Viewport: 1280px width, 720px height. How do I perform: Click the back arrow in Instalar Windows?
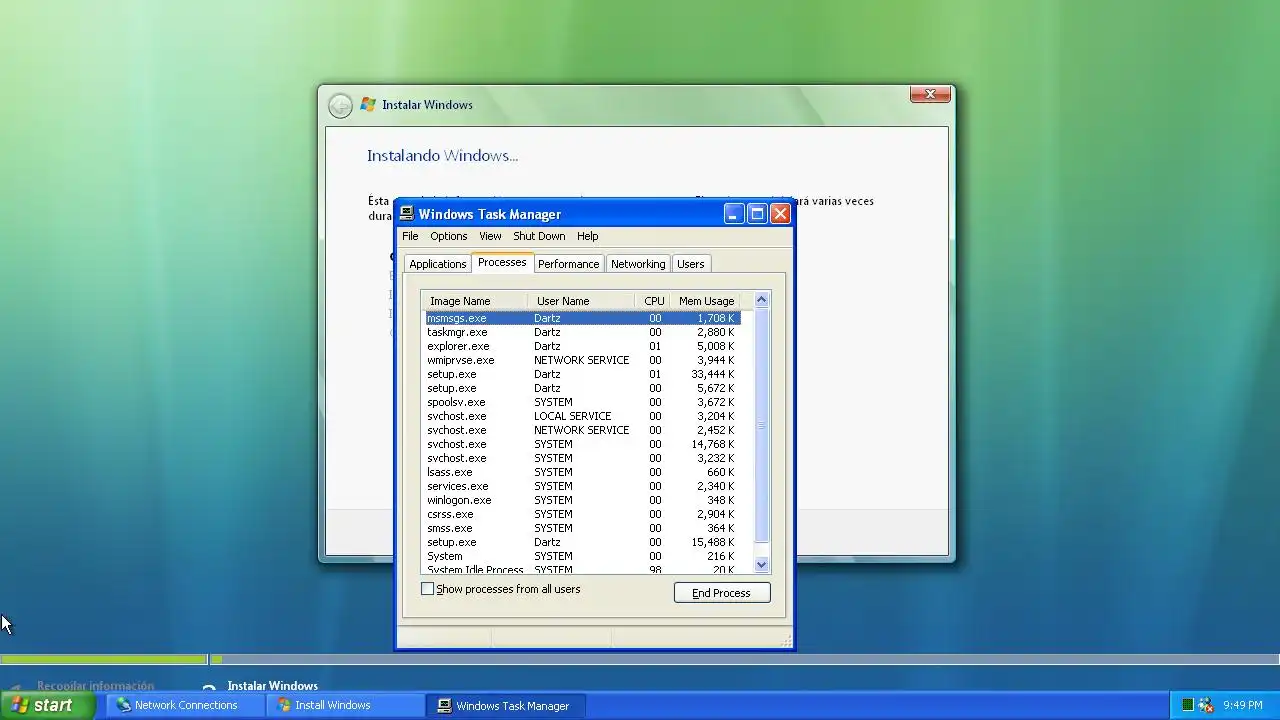pos(340,105)
